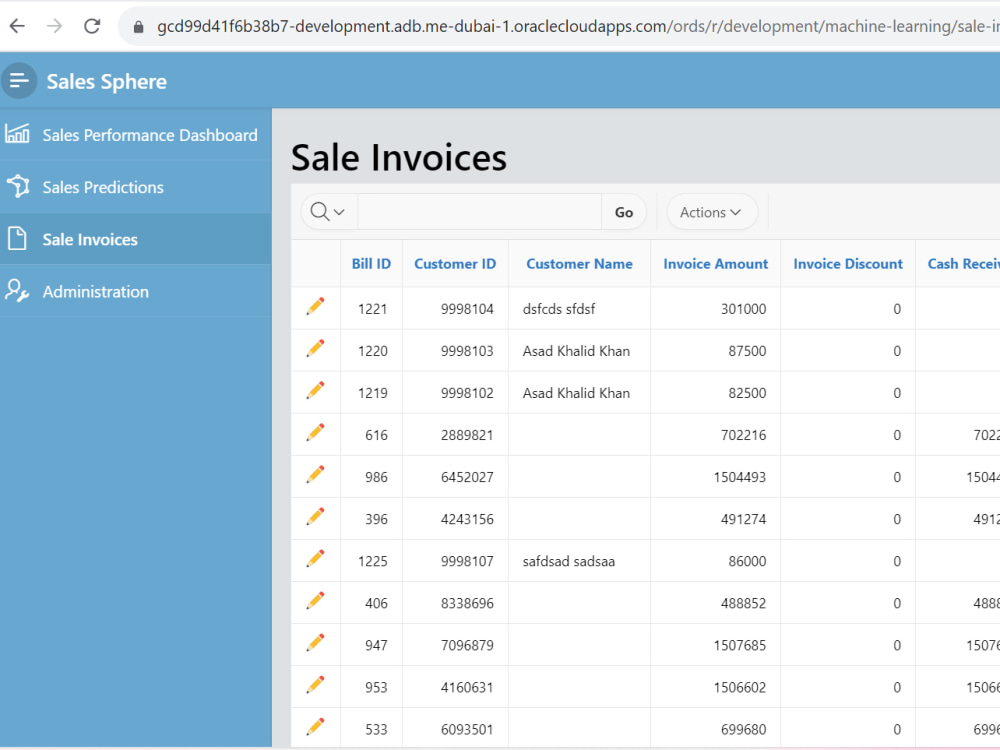Click customer ID 9998104

(x=467, y=309)
